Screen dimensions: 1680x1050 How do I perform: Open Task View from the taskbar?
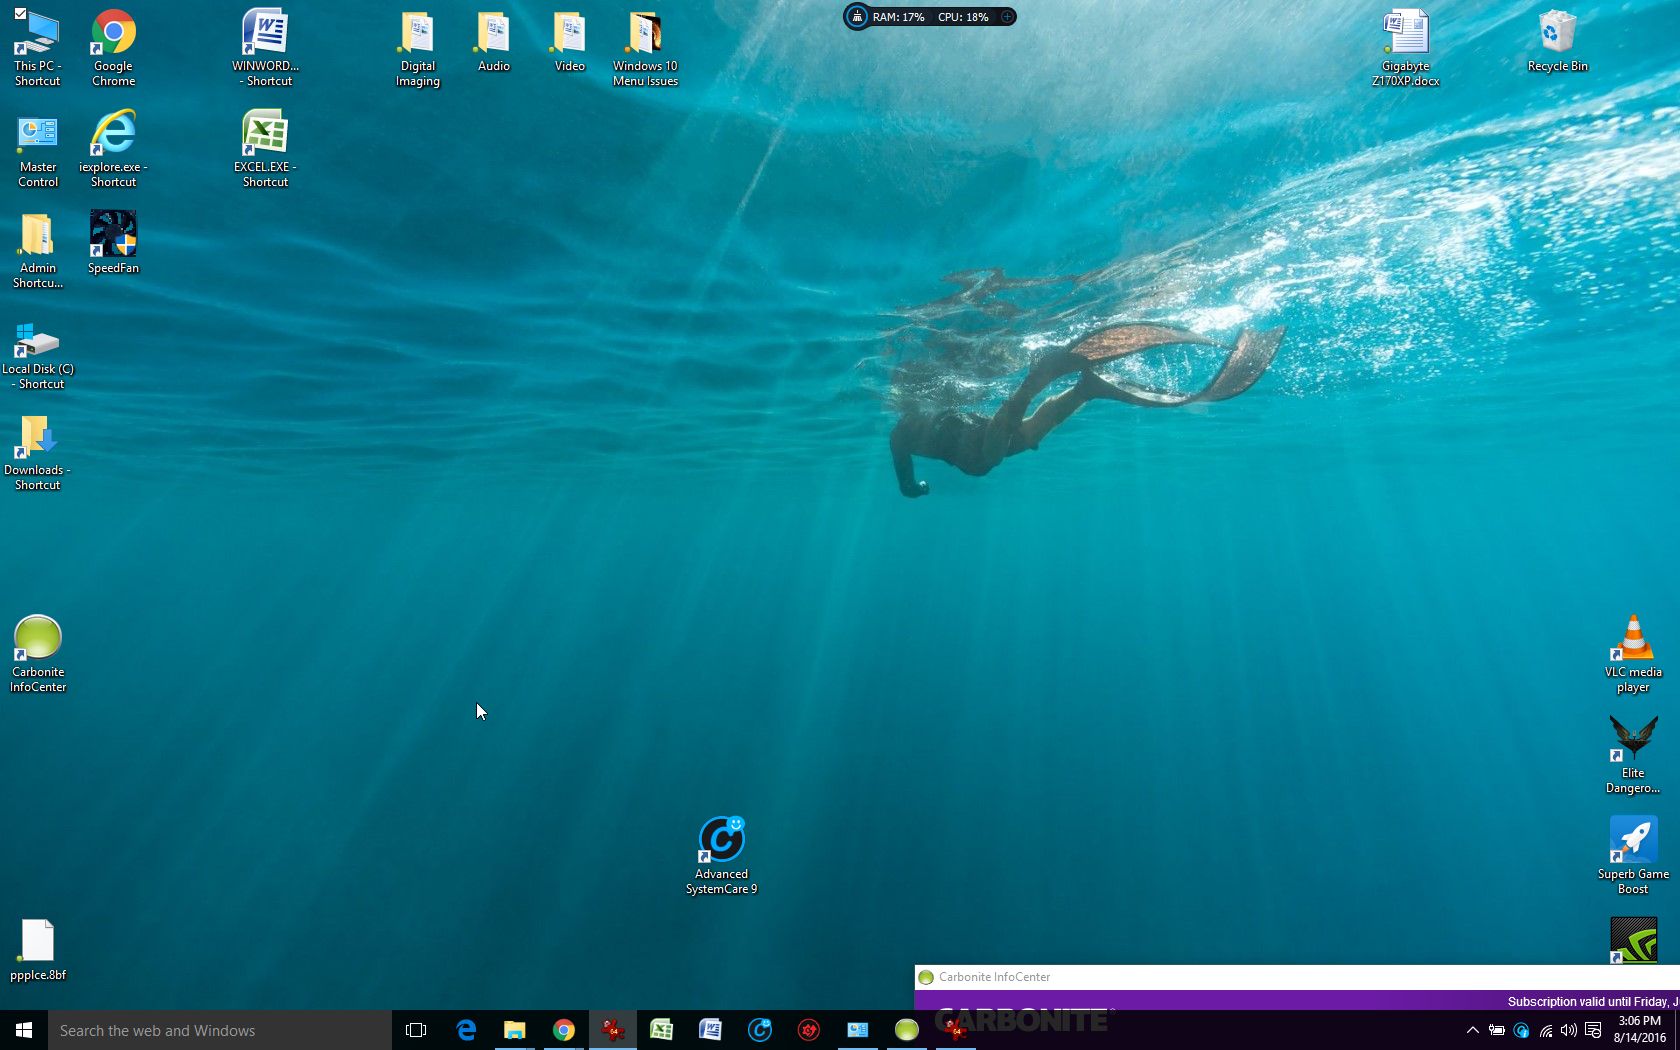coord(416,1030)
